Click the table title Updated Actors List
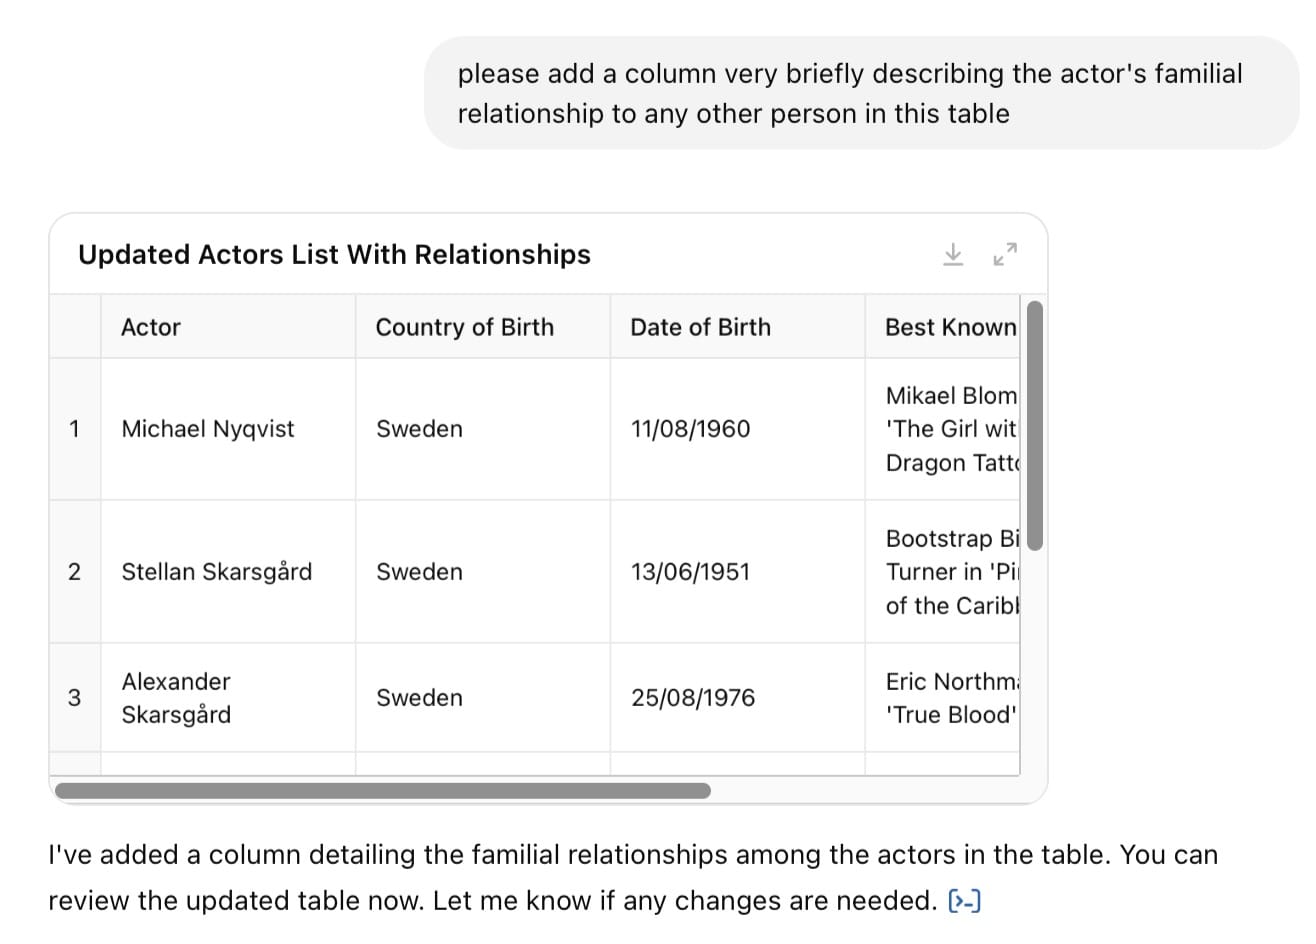This screenshot has height=944, width=1316. click(334, 255)
